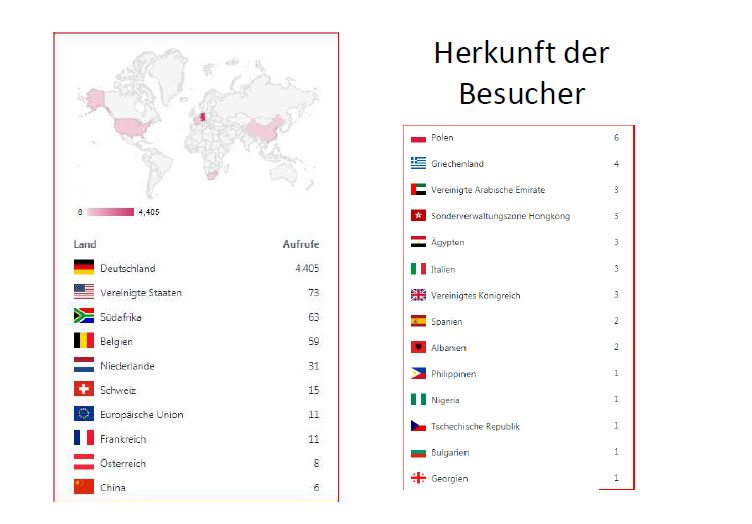Click the European Union flag icon

(84, 413)
